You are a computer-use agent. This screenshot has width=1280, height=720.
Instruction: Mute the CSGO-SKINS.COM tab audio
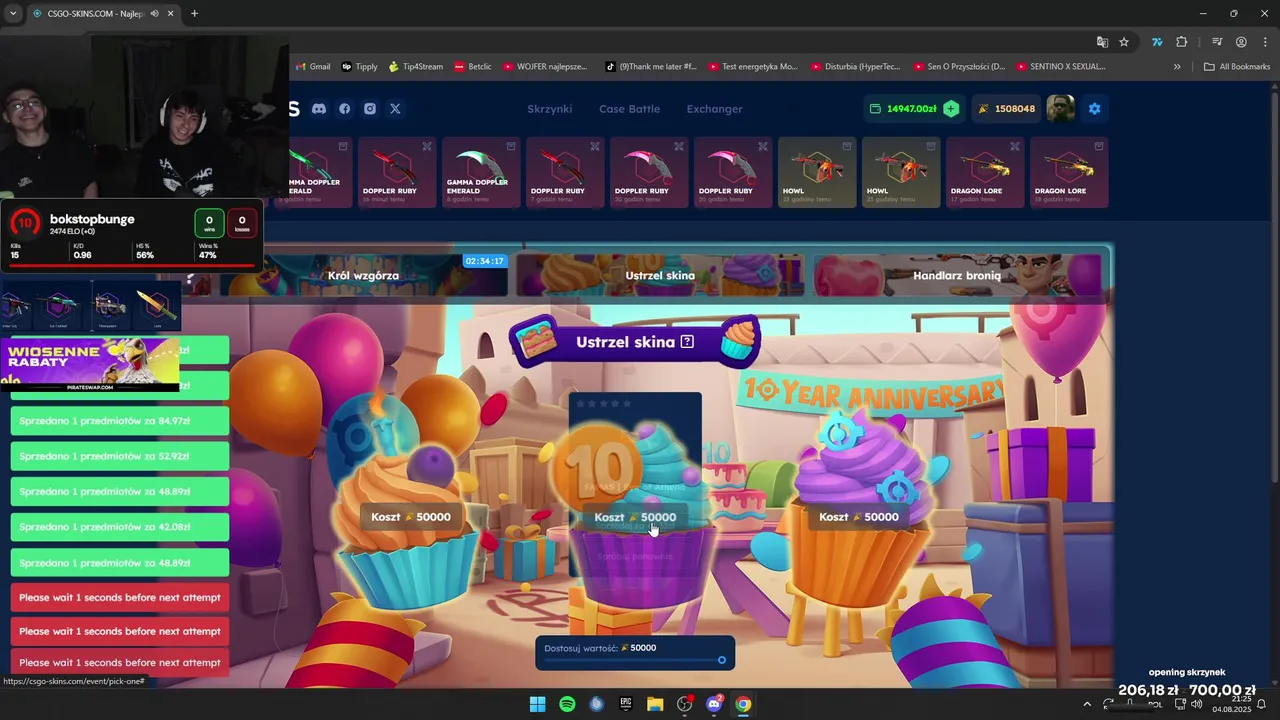point(154,13)
